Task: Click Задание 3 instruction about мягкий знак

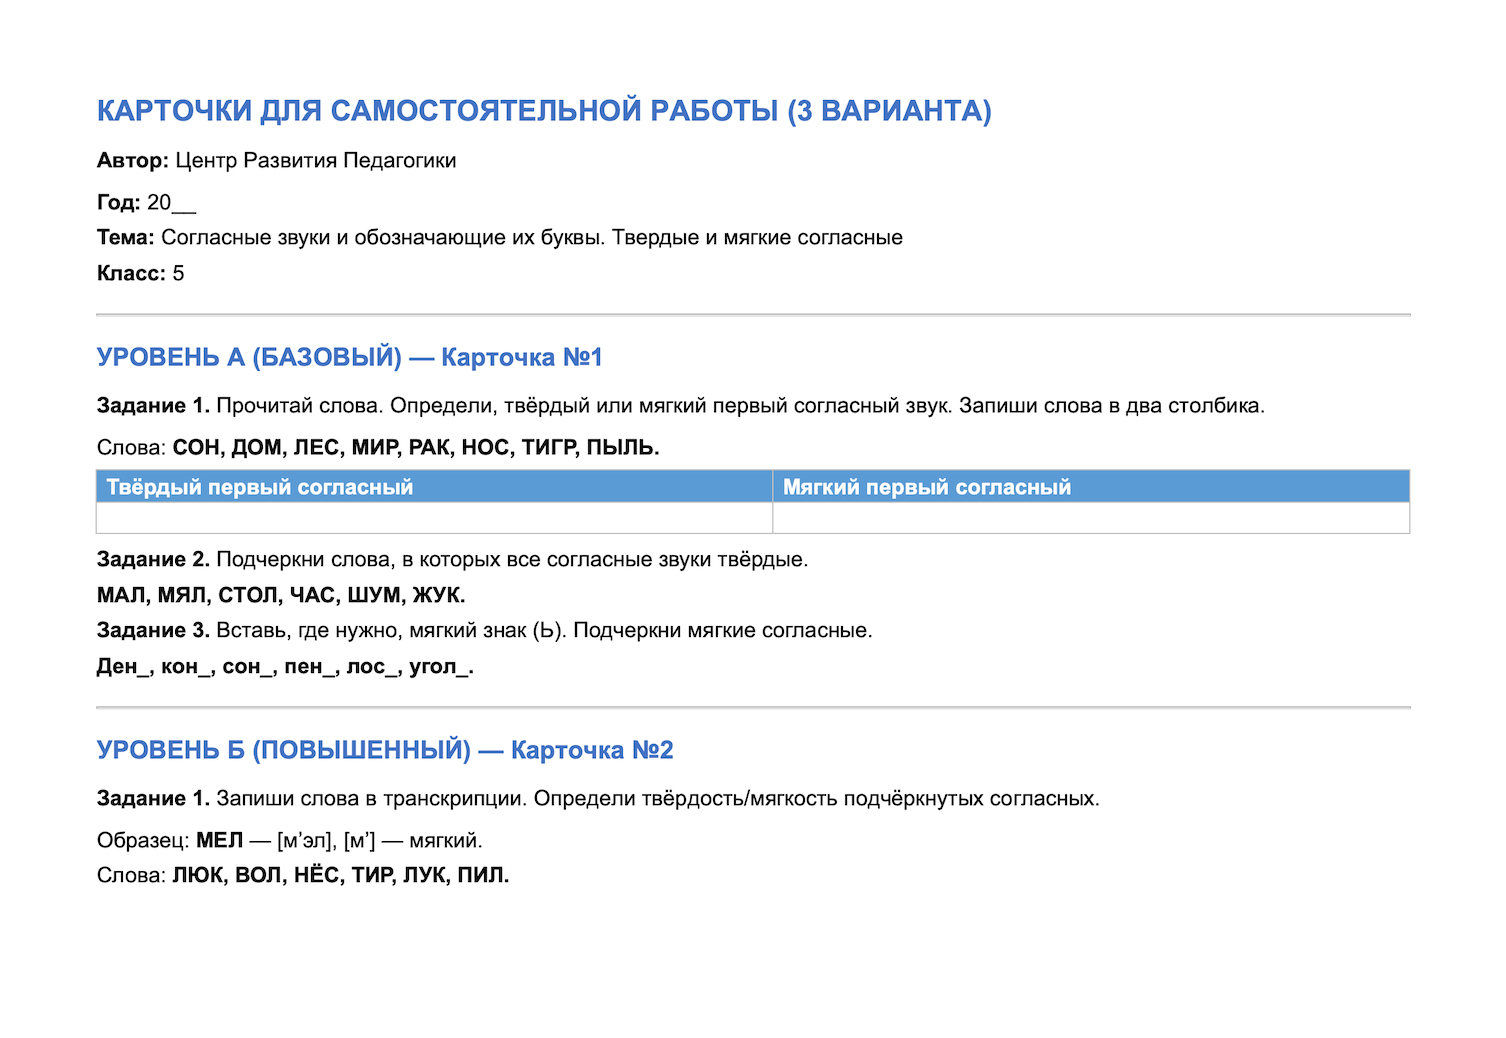Action: (485, 631)
